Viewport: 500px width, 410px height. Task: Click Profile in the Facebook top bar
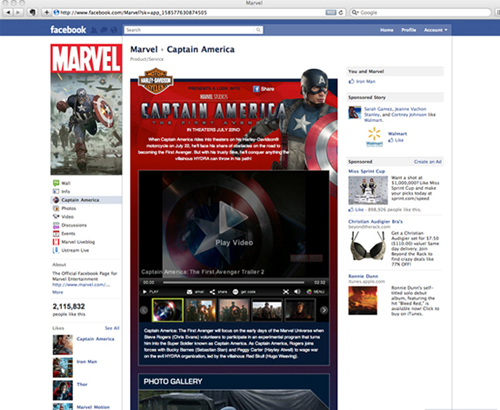click(x=408, y=30)
